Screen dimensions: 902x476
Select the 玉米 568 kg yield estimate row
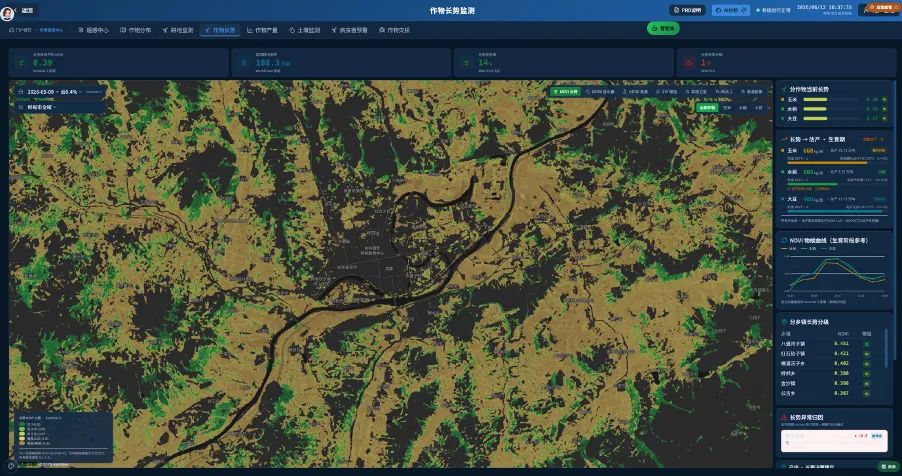coord(835,155)
